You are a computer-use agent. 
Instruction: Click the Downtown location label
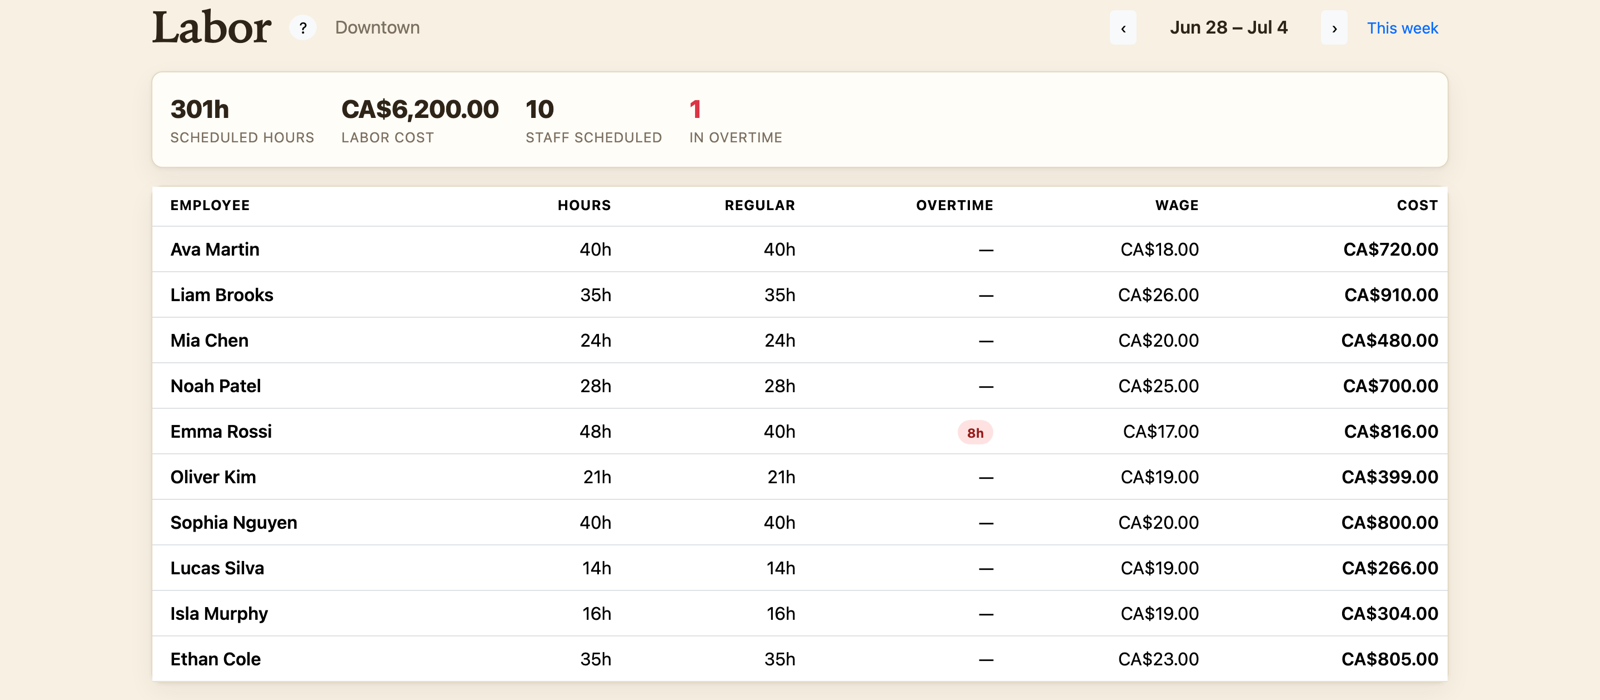click(x=377, y=28)
